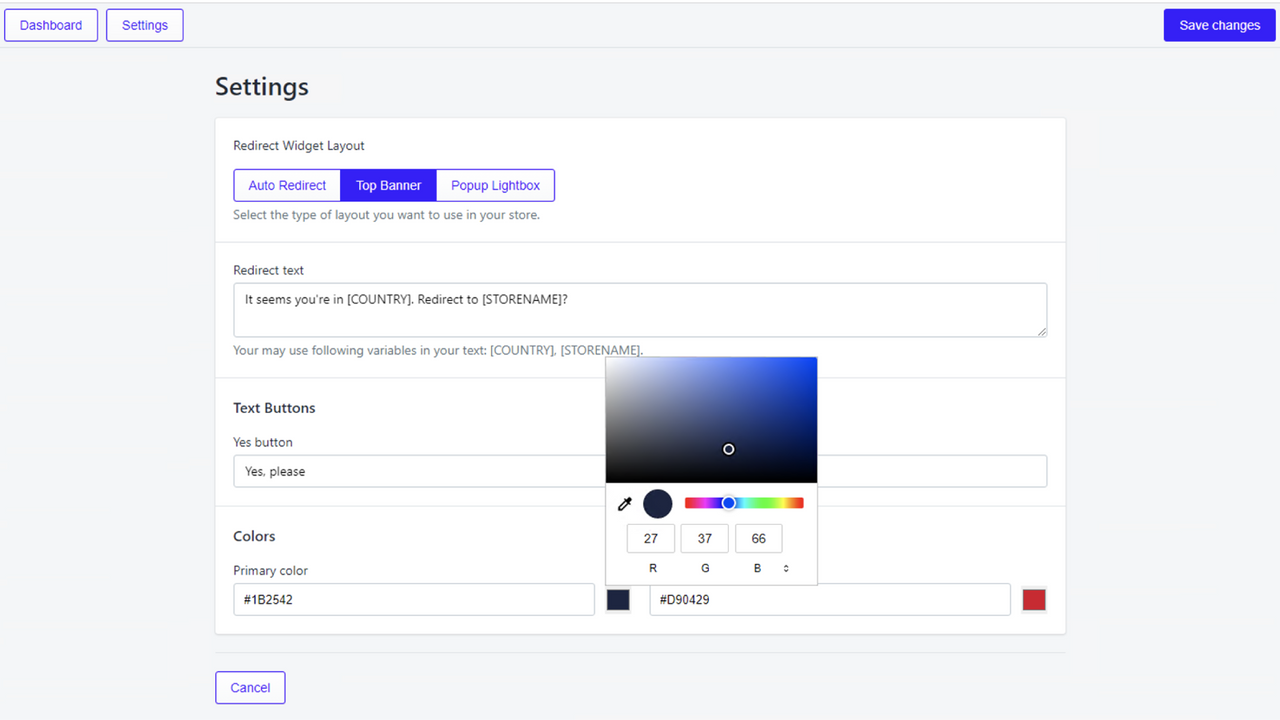Select Popup Lightbox layout

(495, 185)
